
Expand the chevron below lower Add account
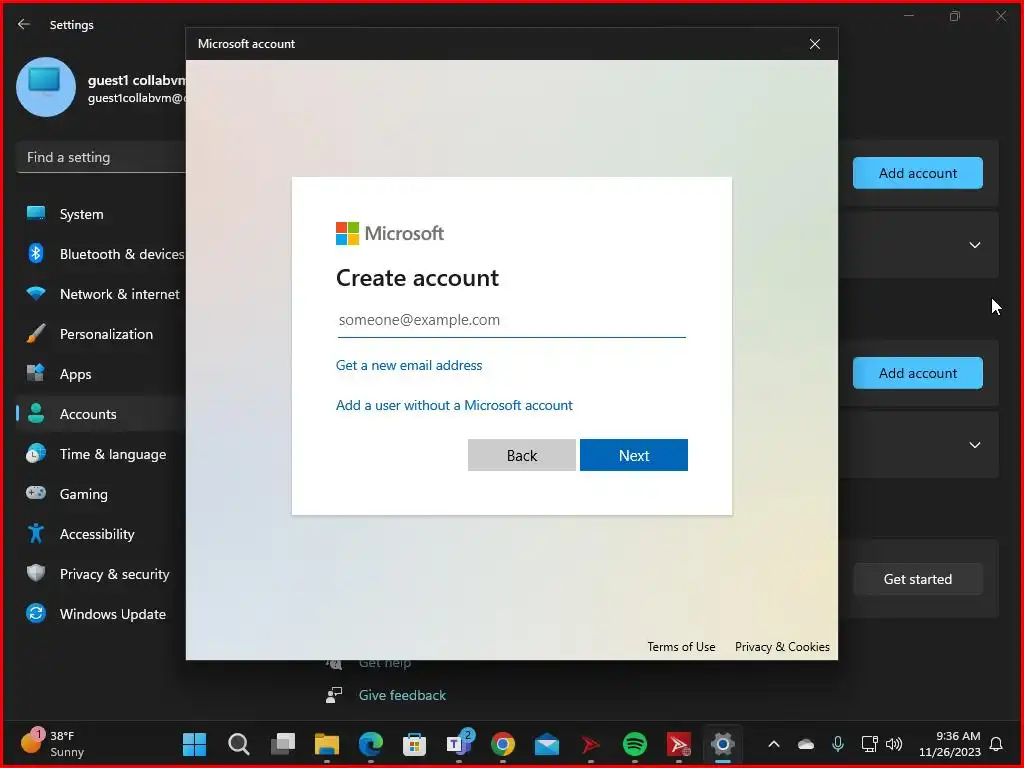975,445
